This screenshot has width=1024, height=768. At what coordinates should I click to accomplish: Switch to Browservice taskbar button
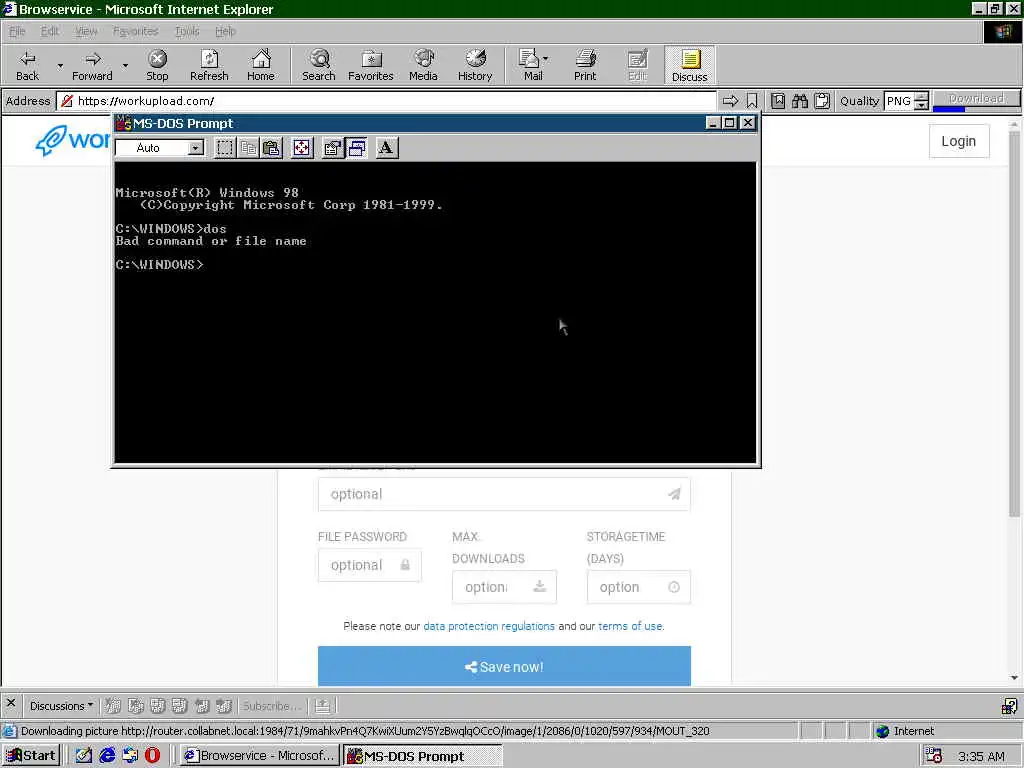coord(259,756)
